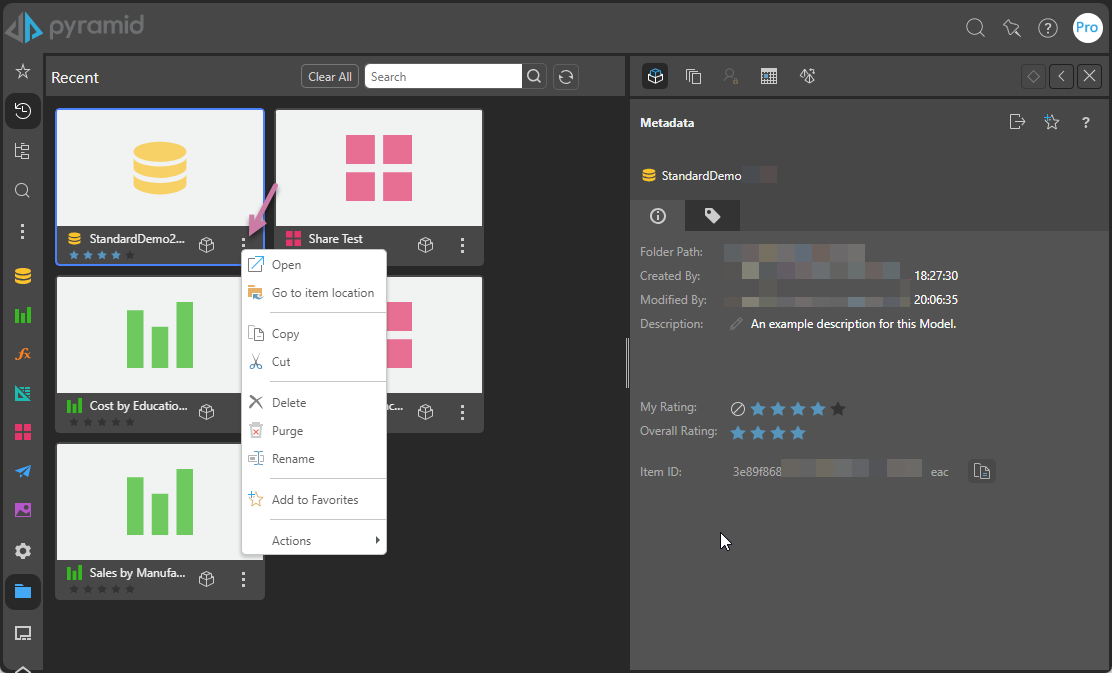
Task: Select Go to item location
Action: pos(322,293)
